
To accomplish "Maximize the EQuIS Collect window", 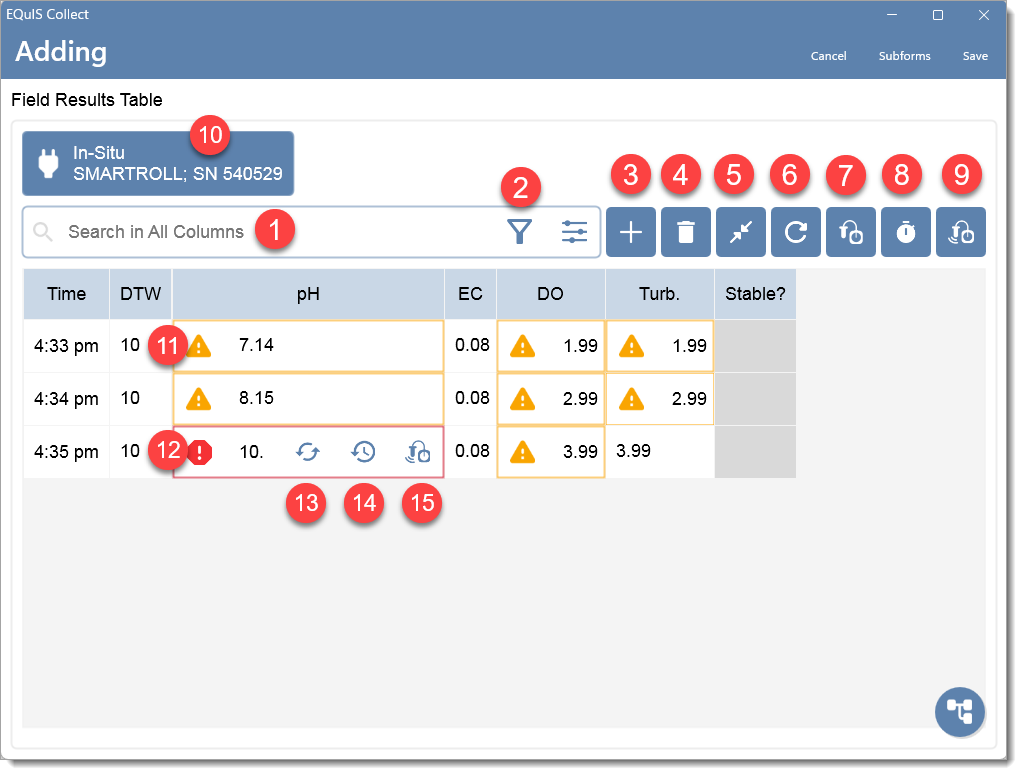I will click(x=938, y=15).
